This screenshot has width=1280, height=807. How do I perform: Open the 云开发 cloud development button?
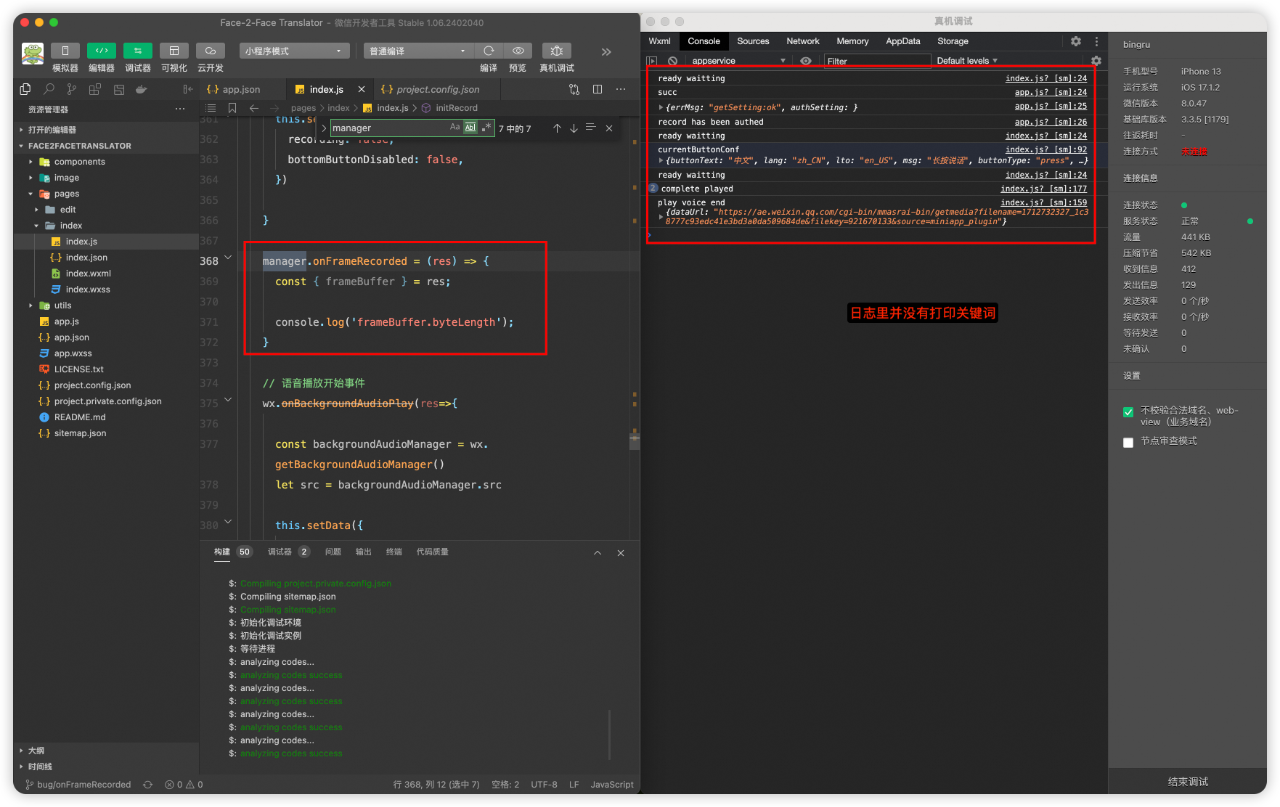(210, 51)
